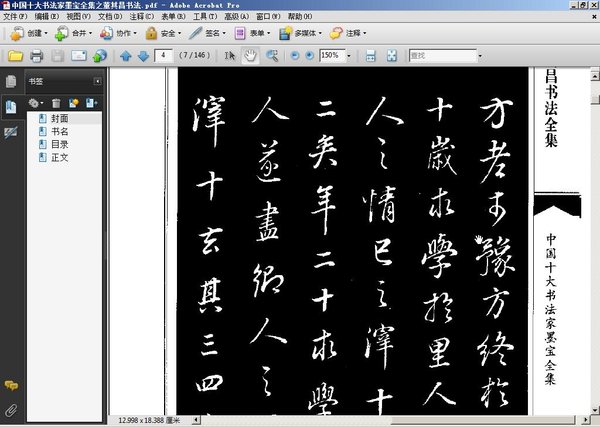Click the vertical scrollbar down arrow

pos(595,409)
